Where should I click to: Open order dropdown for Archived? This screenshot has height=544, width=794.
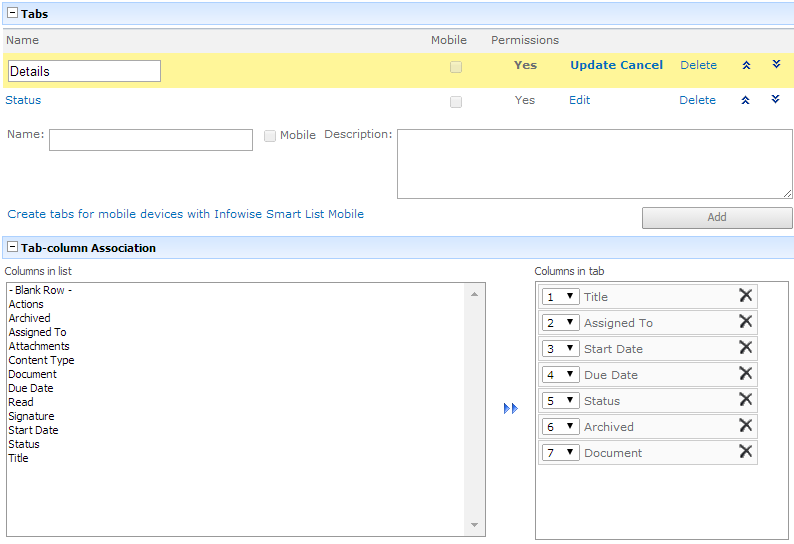[561, 426]
